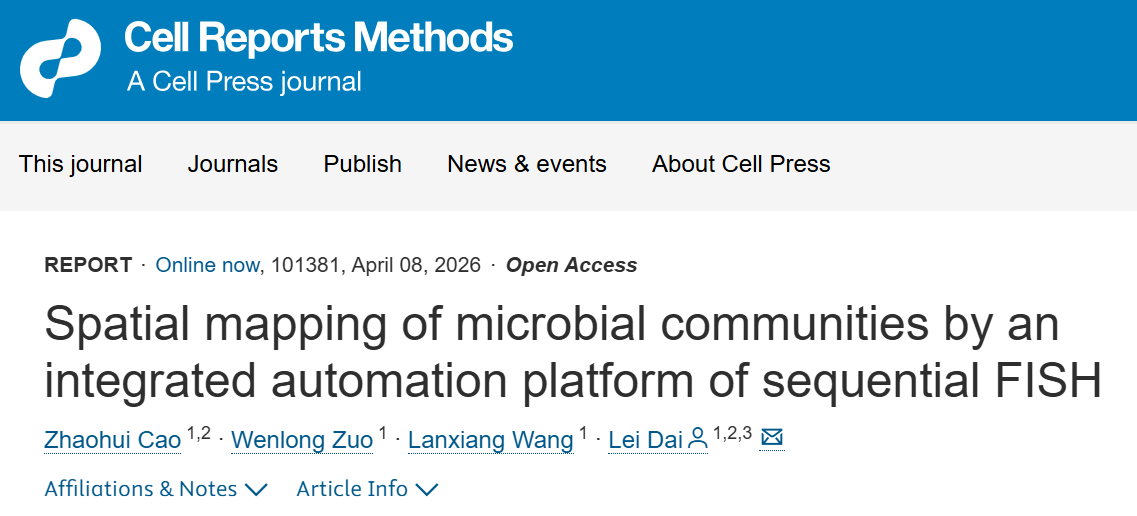Select the Publish menu item

coord(363,164)
